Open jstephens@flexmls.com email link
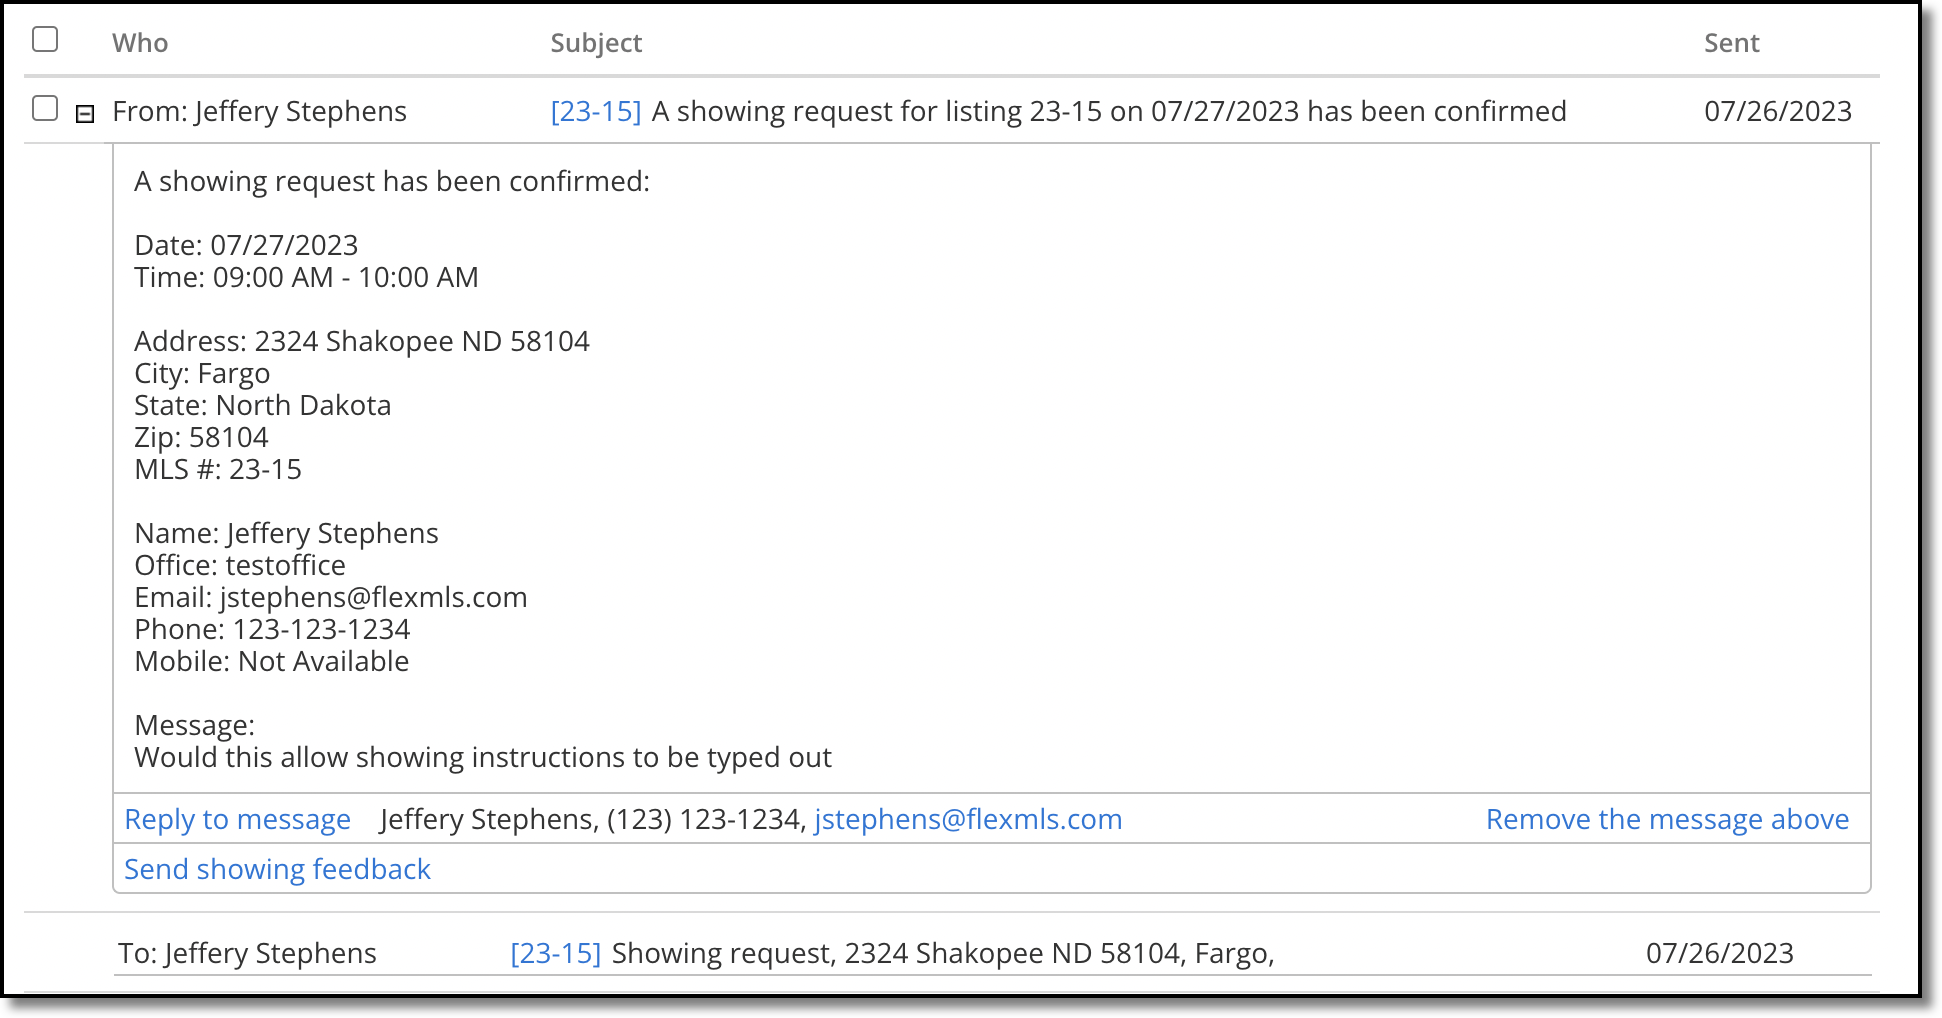This screenshot has height=1018, width=1942. coord(968,819)
